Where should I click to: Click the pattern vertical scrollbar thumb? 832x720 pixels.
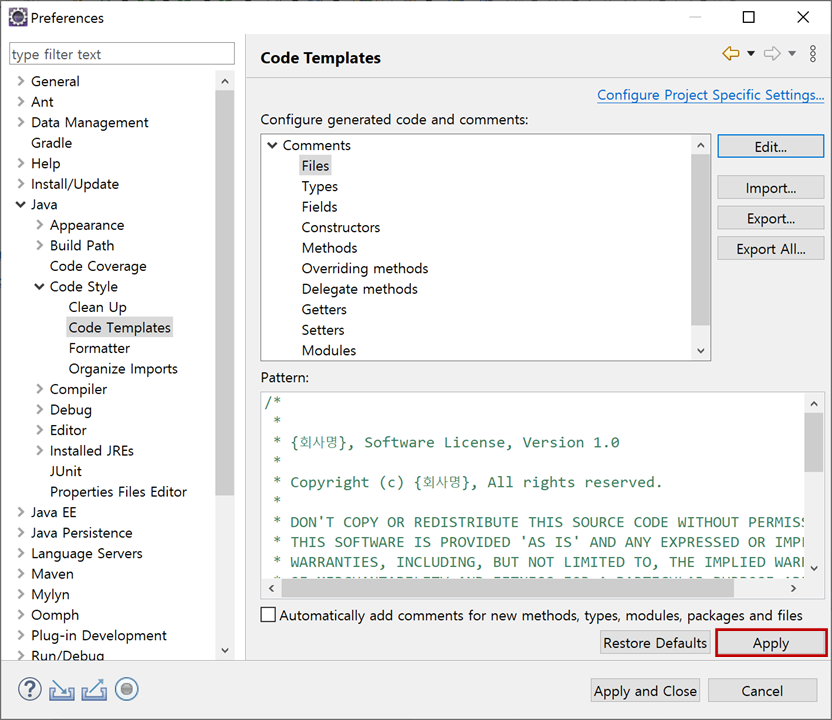coord(813,442)
